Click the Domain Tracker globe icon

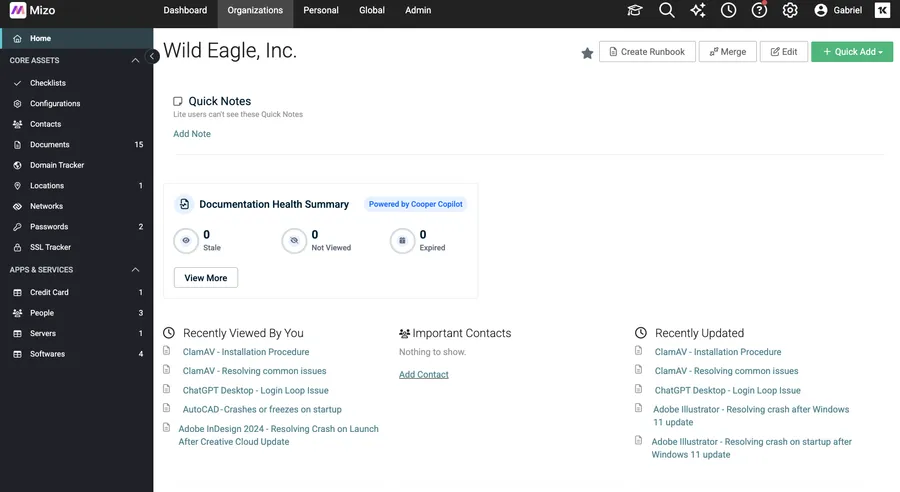pos(17,165)
